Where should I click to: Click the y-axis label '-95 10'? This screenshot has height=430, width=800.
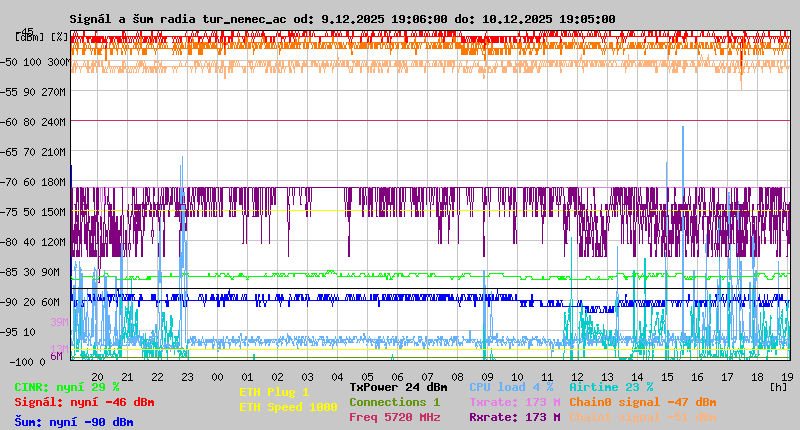coord(18,332)
